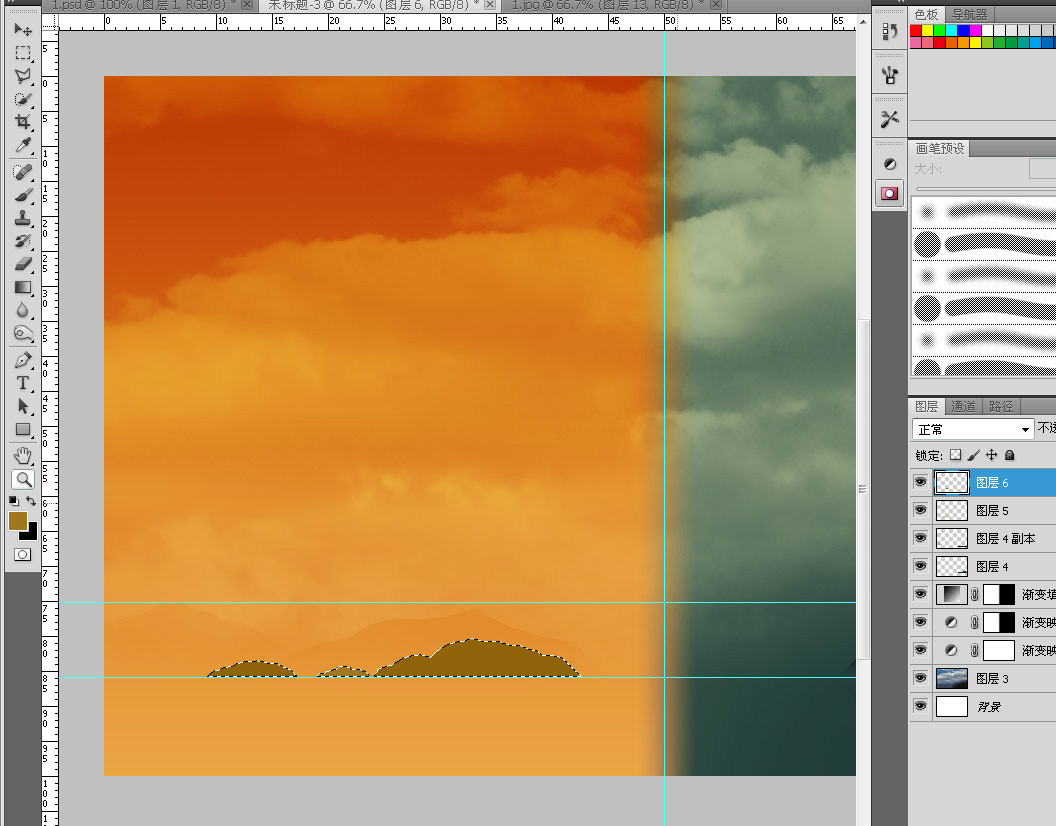Select the Zoom tool
The width and height of the screenshot is (1056, 826).
(x=23, y=480)
